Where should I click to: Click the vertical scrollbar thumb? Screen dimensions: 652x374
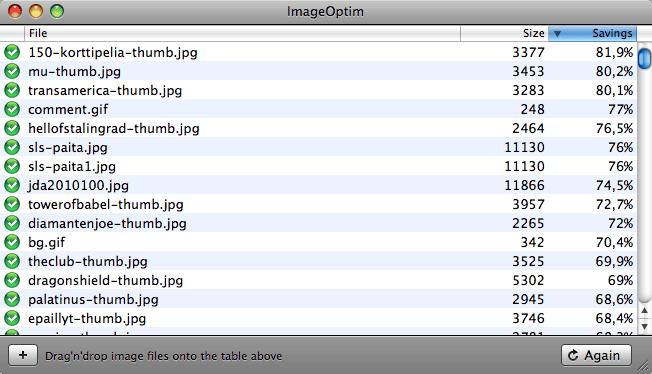click(645, 59)
